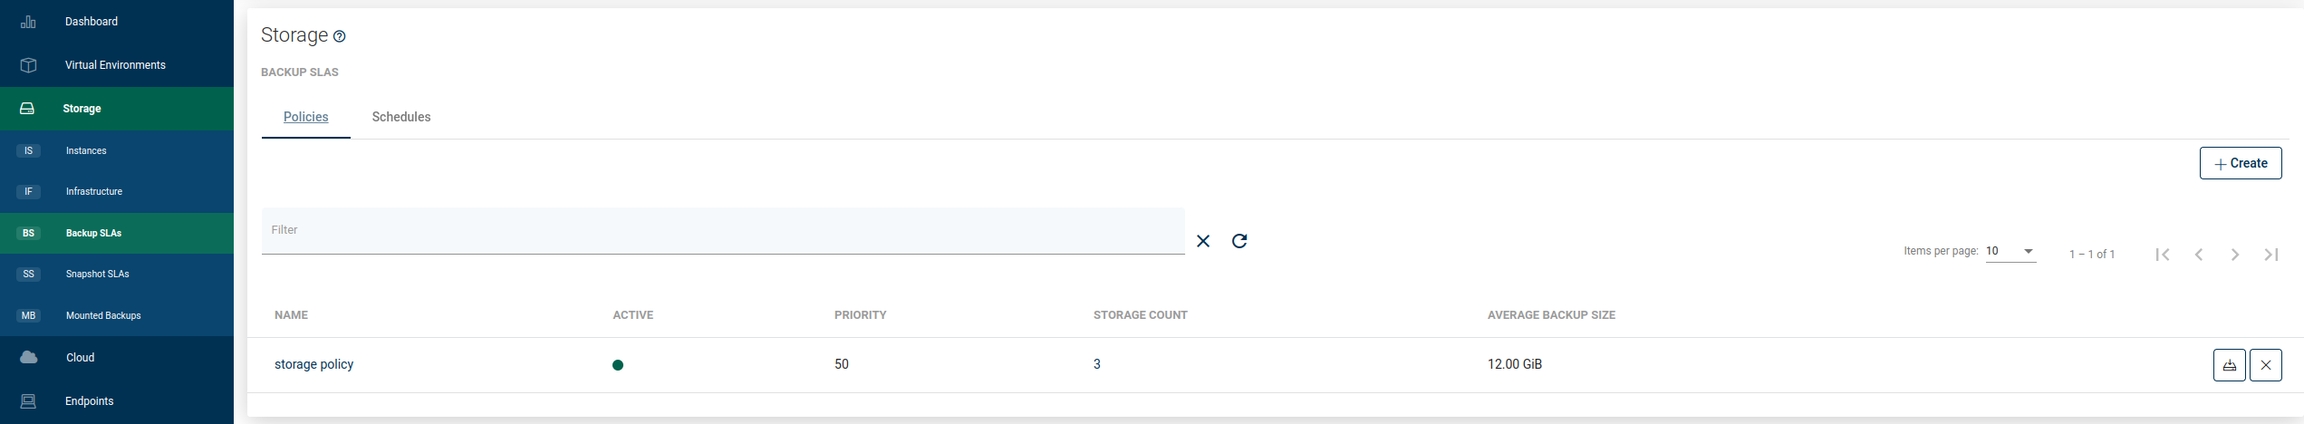2304x424 pixels.
Task: Open Mounted Backups in sidebar
Action: click(103, 316)
